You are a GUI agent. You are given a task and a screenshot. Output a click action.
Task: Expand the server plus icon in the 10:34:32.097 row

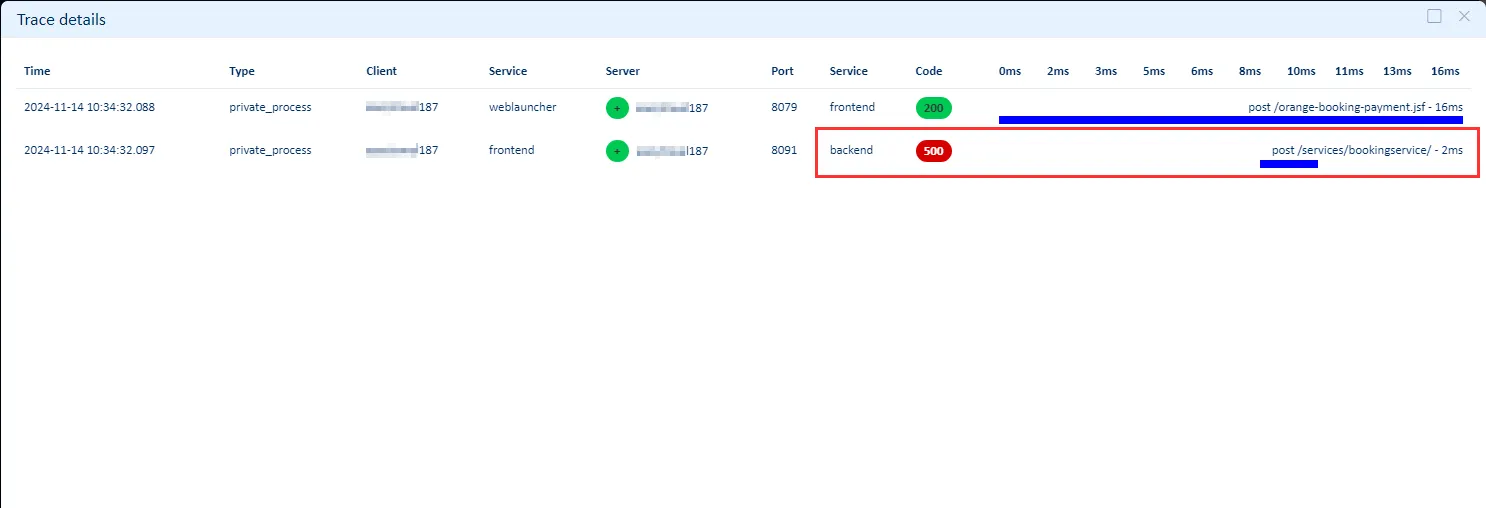point(617,151)
